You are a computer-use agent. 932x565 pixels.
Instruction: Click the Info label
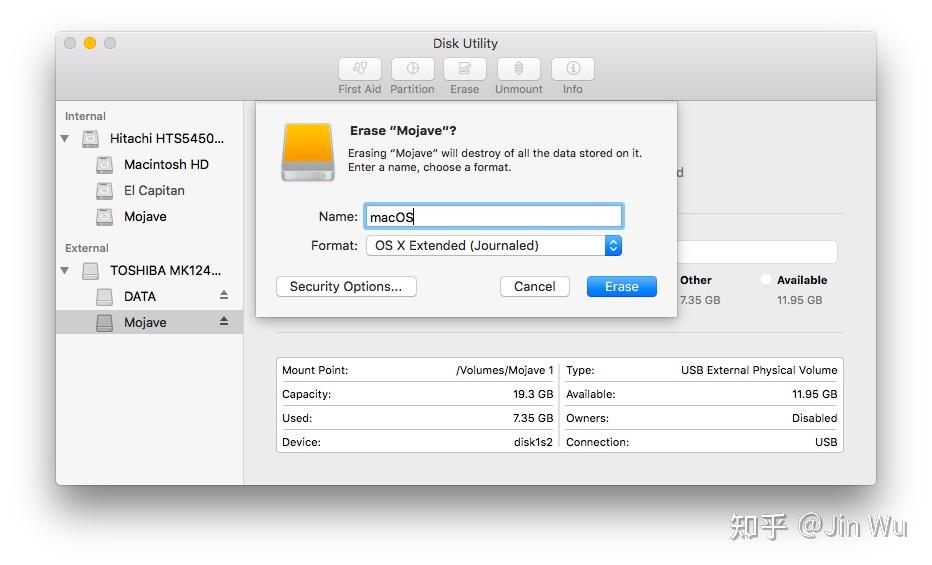[x=573, y=89]
